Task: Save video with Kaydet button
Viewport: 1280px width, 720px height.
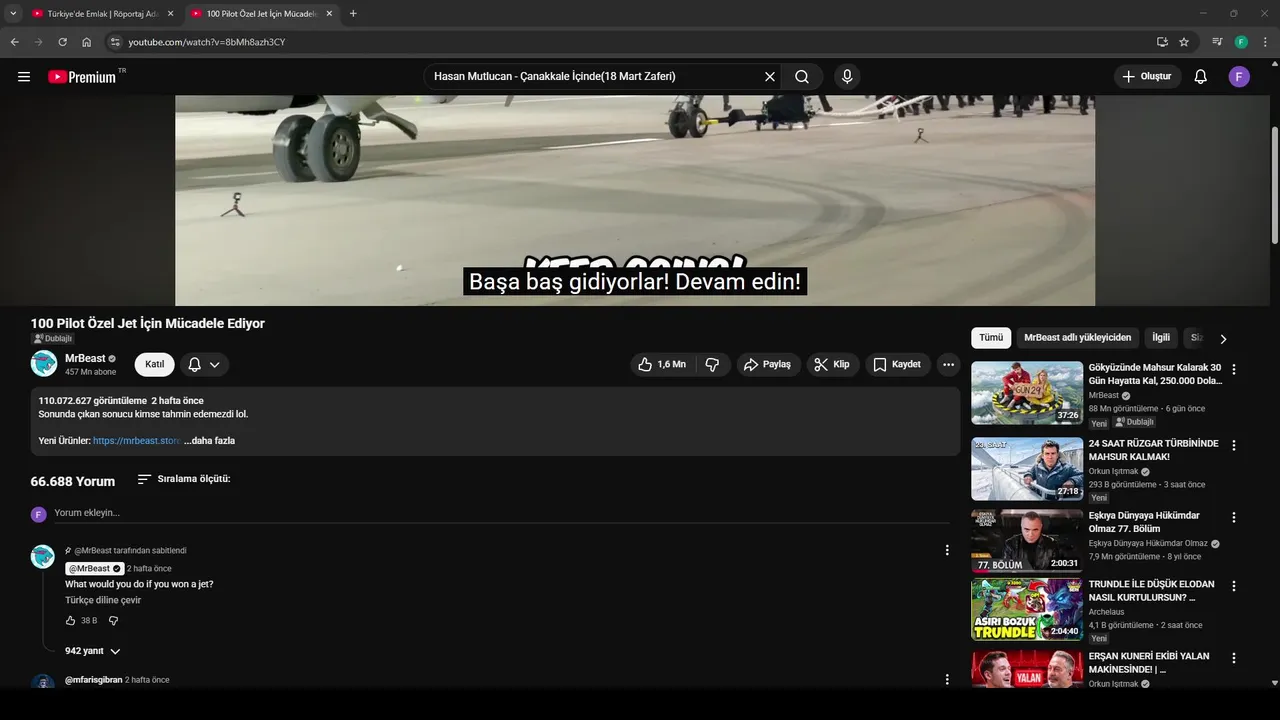Action: click(x=898, y=365)
